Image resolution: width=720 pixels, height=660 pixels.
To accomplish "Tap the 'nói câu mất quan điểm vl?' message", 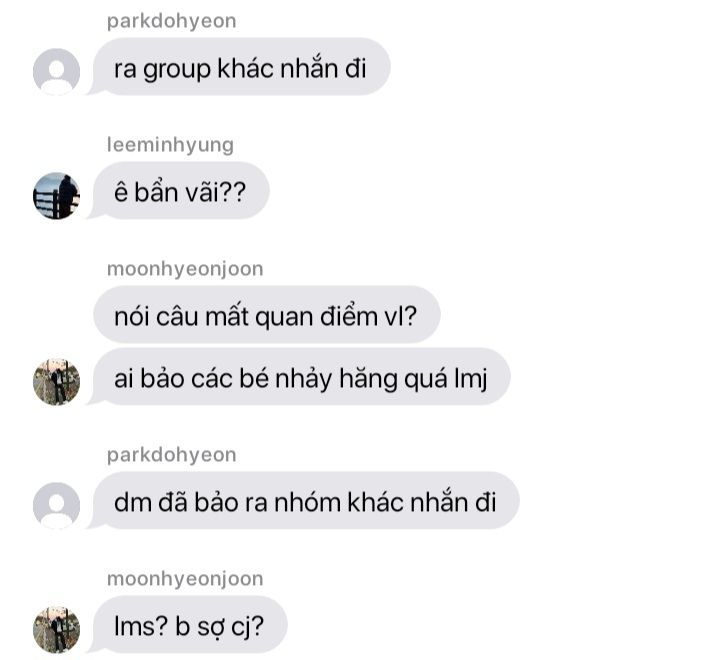I will coord(267,315).
